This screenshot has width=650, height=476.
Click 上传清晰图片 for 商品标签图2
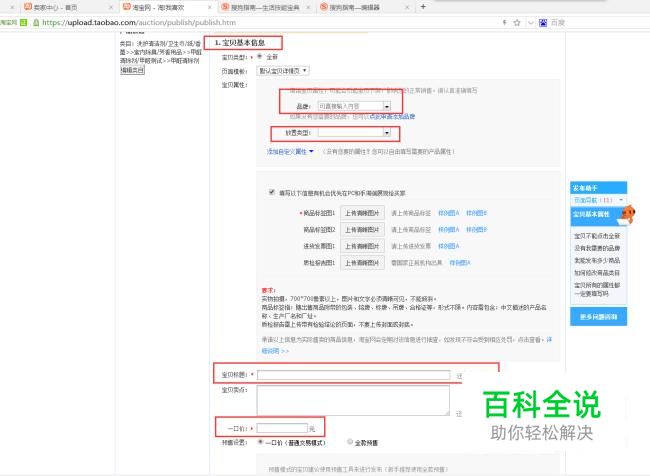click(x=362, y=230)
